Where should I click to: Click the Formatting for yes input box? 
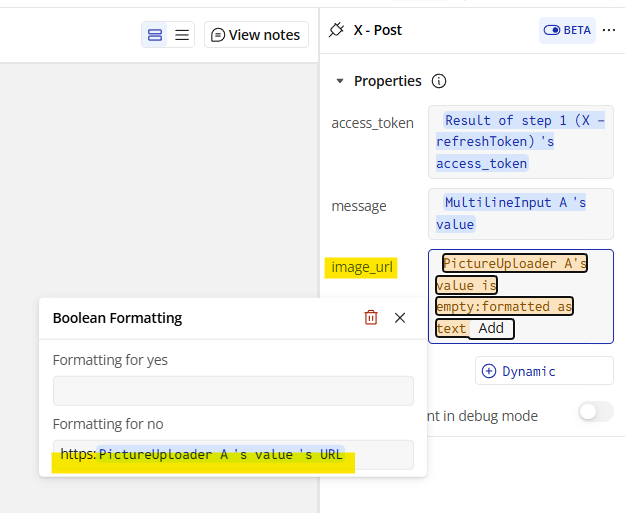click(233, 391)
